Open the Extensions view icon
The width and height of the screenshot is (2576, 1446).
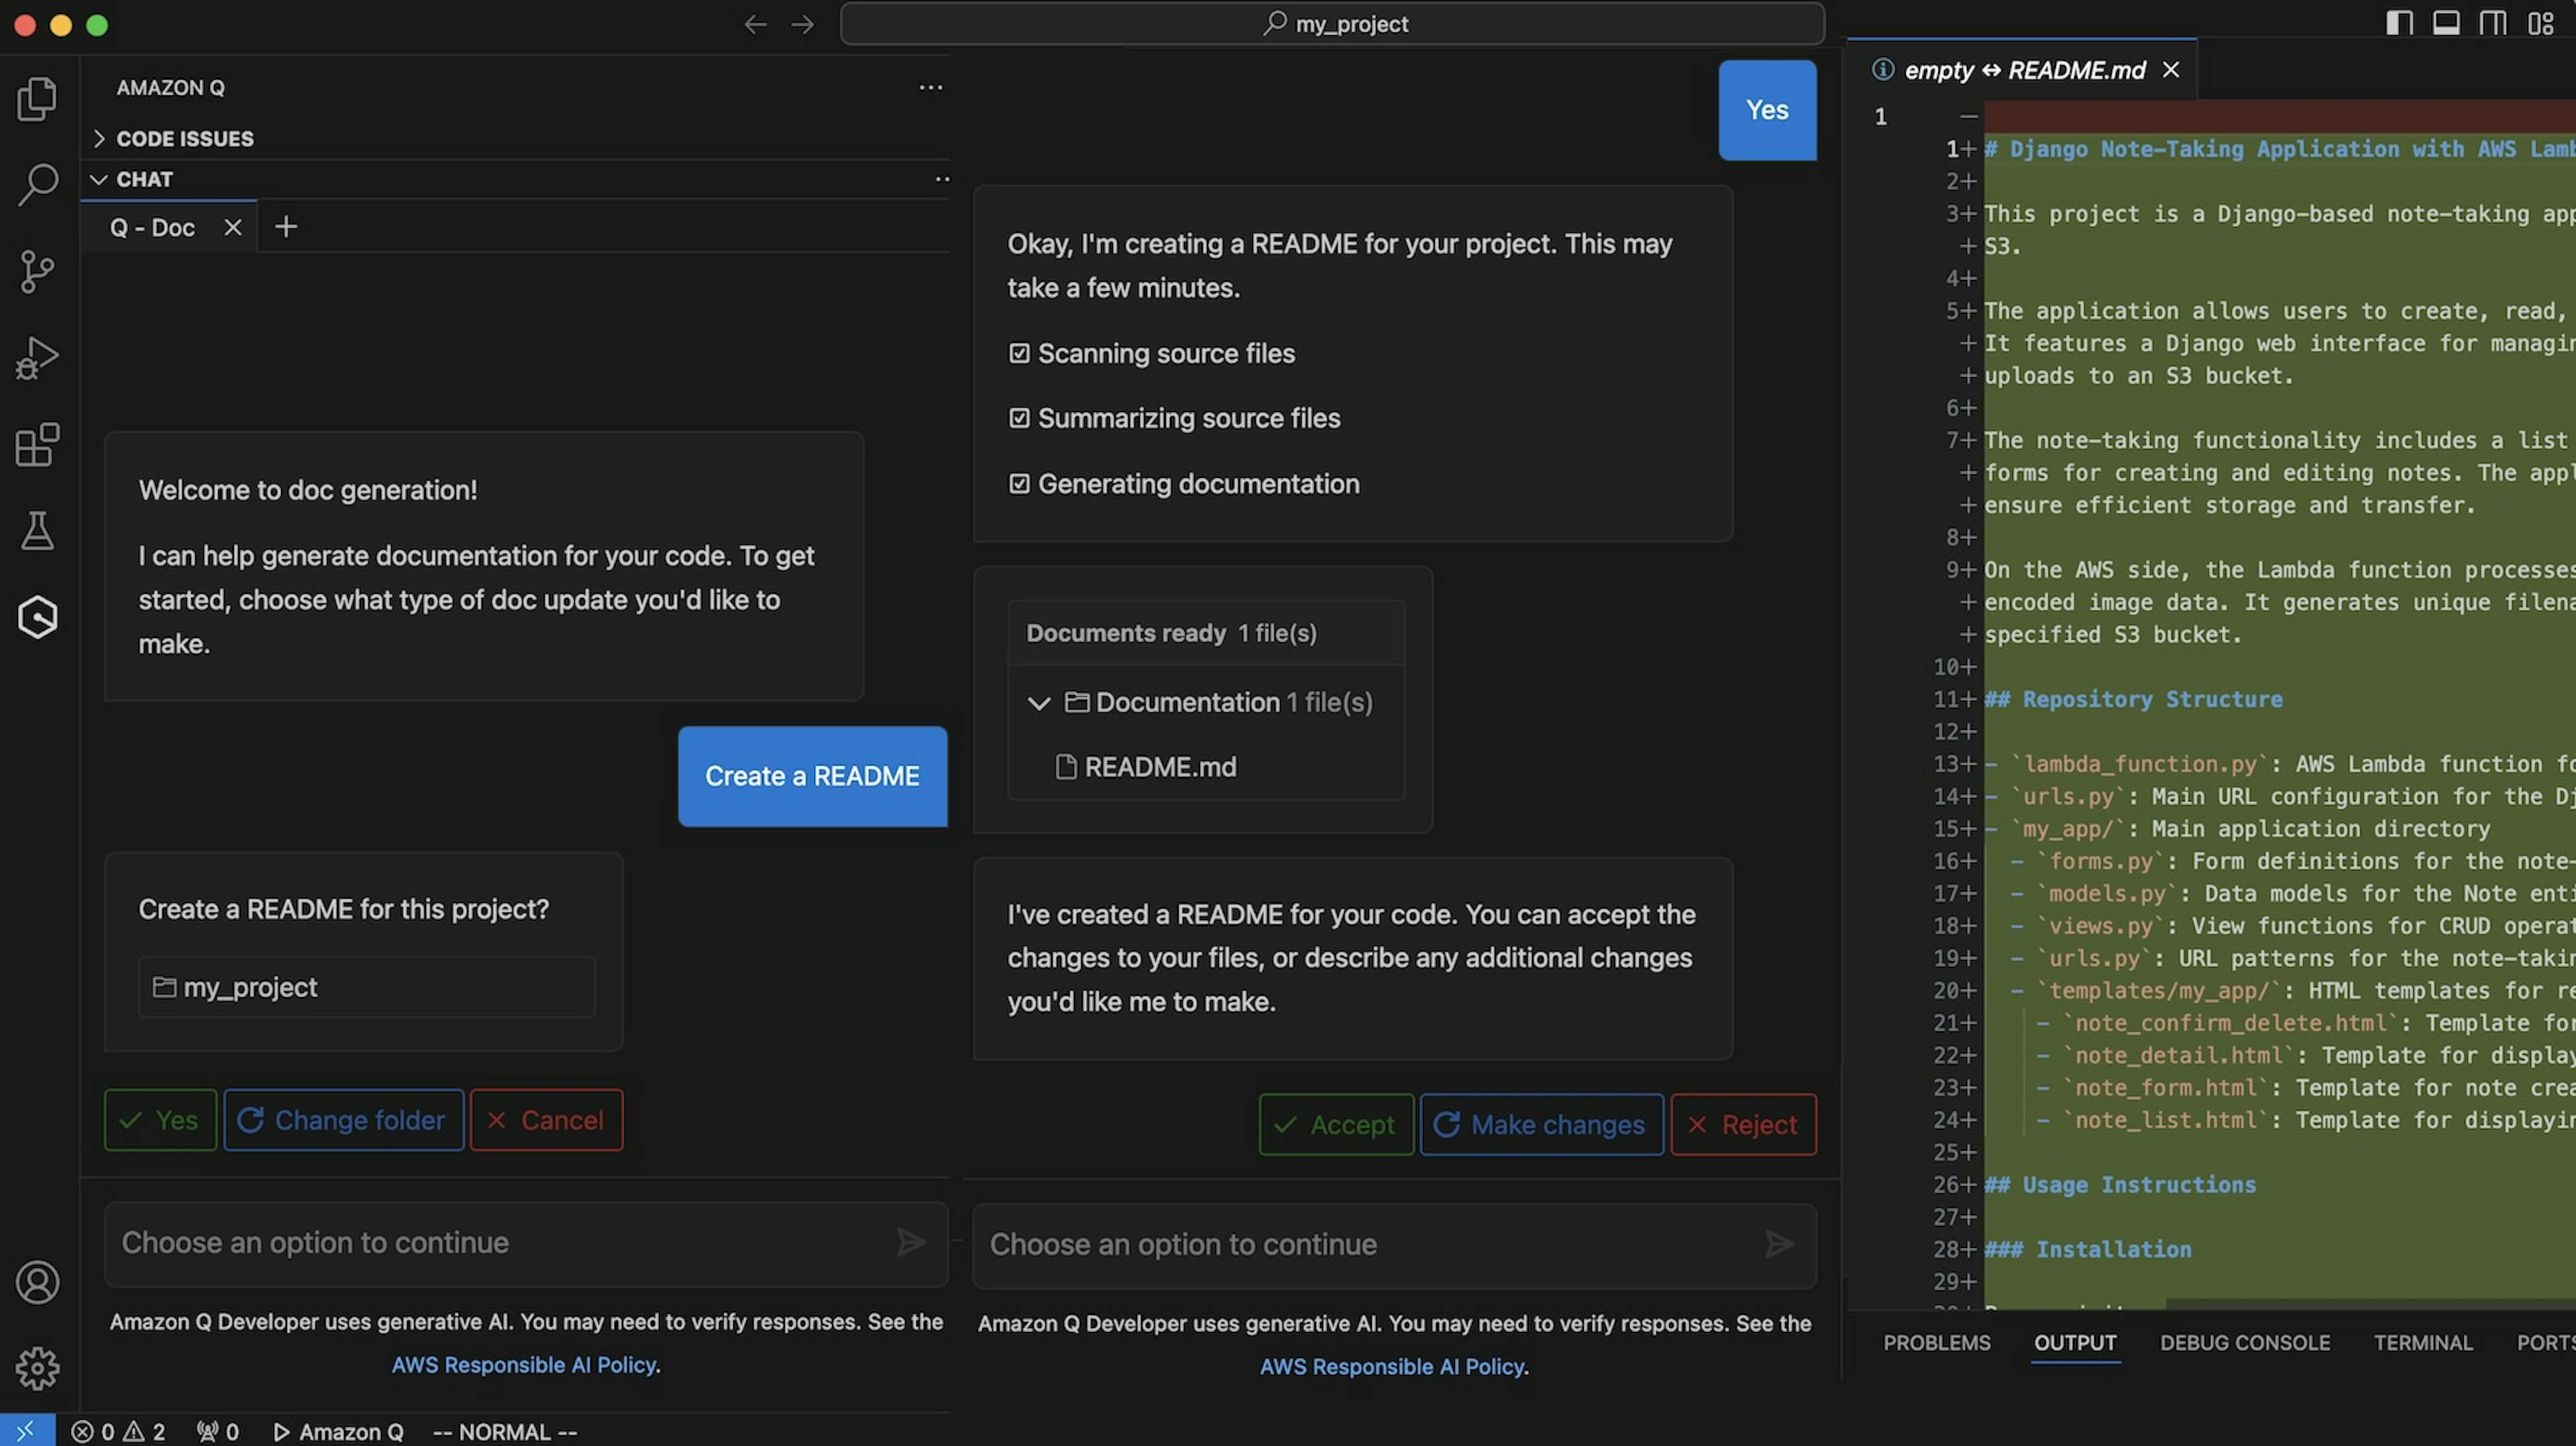[x=37, y=444]
